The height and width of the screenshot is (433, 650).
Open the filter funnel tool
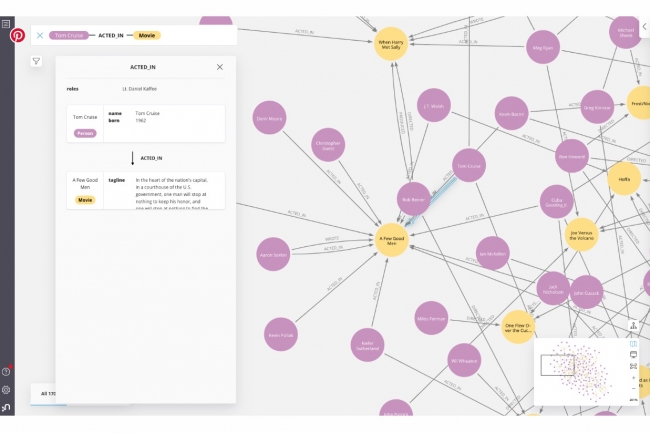pos(36,62)
